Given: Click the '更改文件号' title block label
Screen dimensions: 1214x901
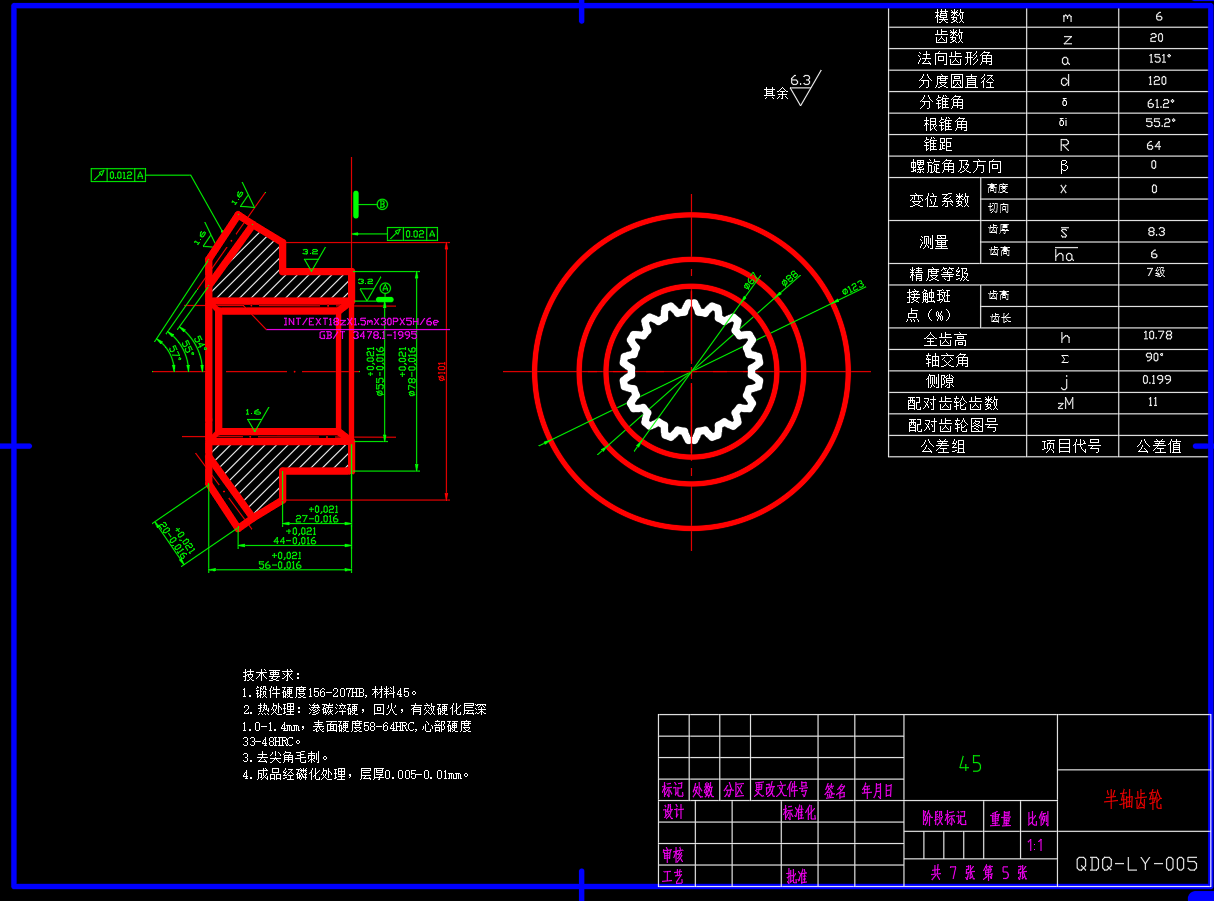Looking at the screenshot, I should click(x=782, y=790).
